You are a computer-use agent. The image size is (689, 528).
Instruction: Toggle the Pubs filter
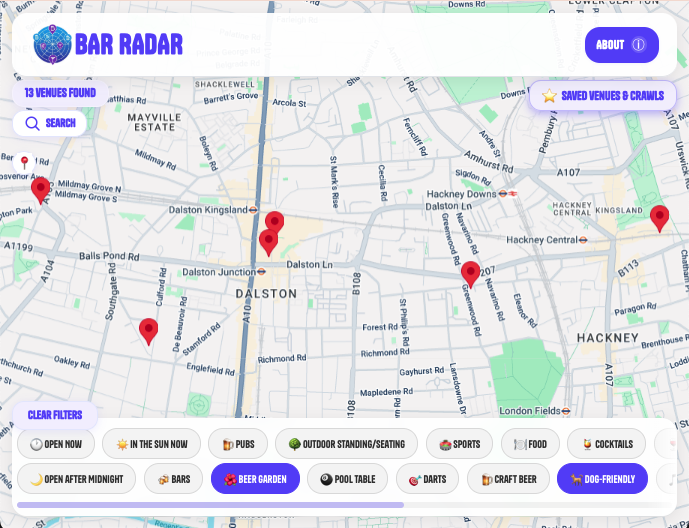click(x=238, y=444)
